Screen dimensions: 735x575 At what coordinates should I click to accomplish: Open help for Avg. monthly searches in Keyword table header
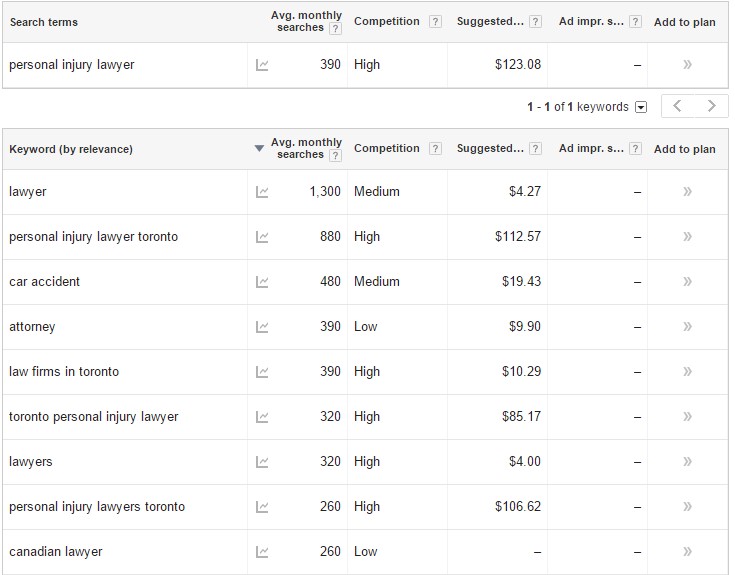[x=335, y=156]
